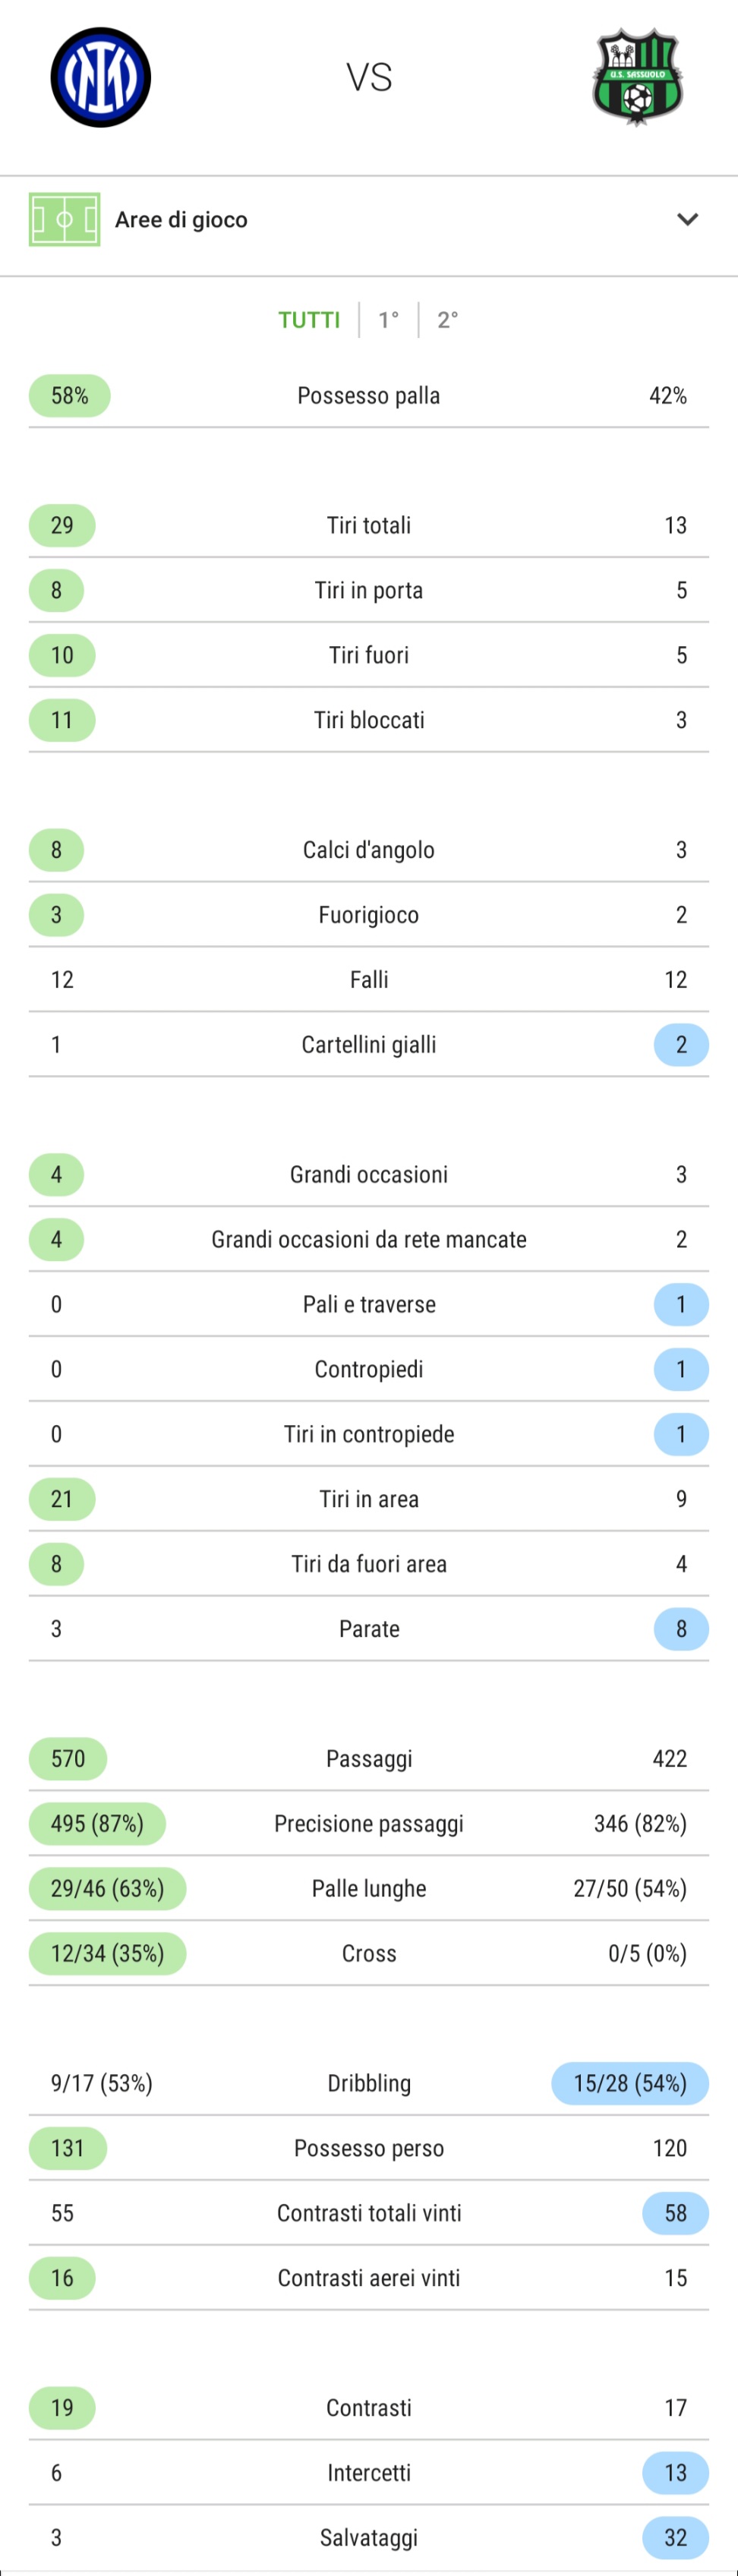Open the Aree di gioco section

tap(181, 220)
